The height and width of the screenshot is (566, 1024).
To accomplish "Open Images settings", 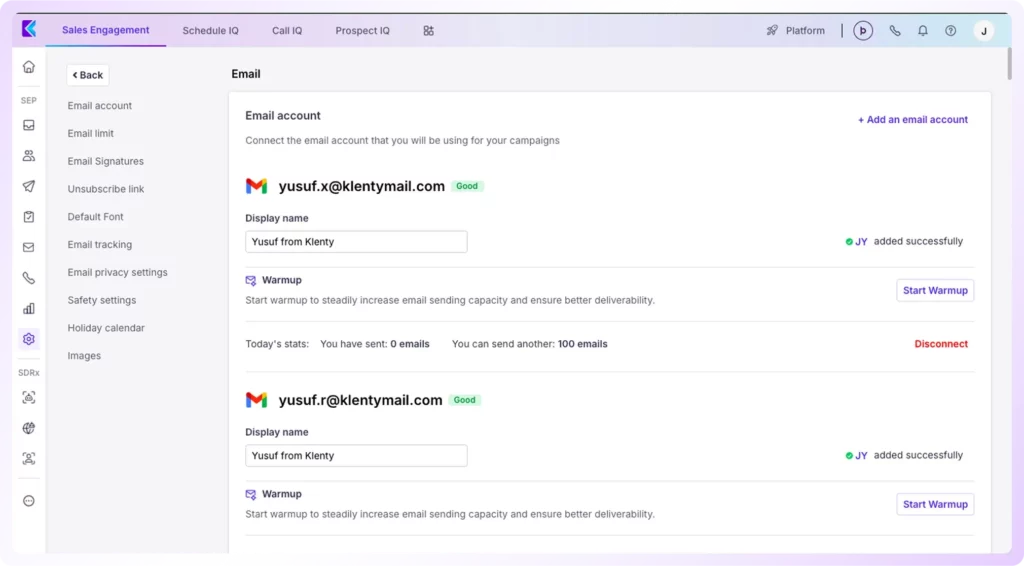I will pyautogui.click(x=84, y=356).
